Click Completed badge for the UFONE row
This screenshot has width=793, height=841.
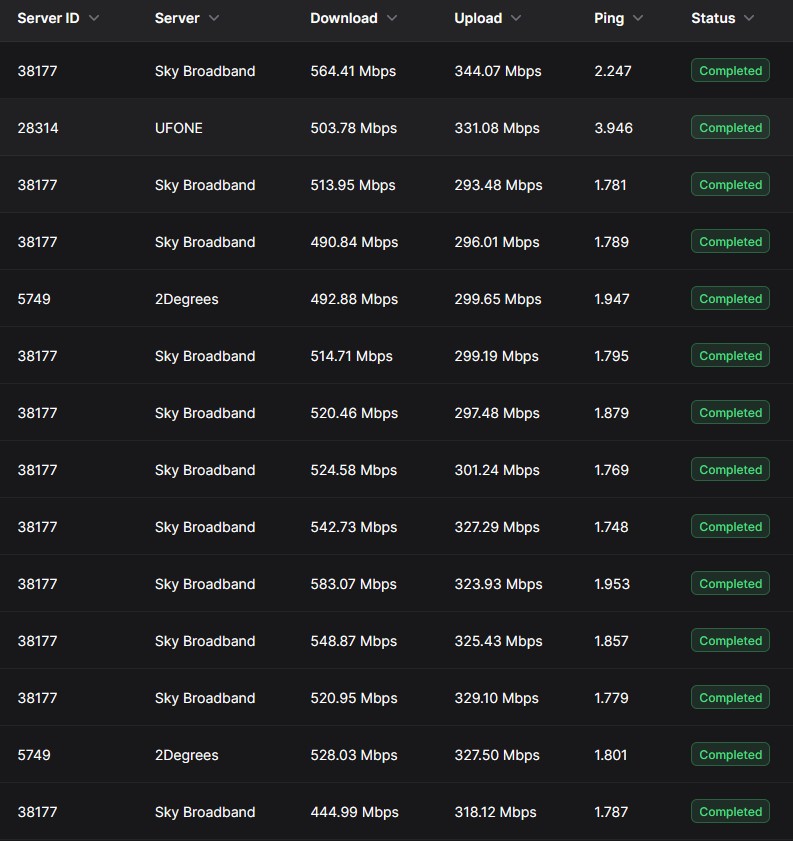[x=730, y=128]
